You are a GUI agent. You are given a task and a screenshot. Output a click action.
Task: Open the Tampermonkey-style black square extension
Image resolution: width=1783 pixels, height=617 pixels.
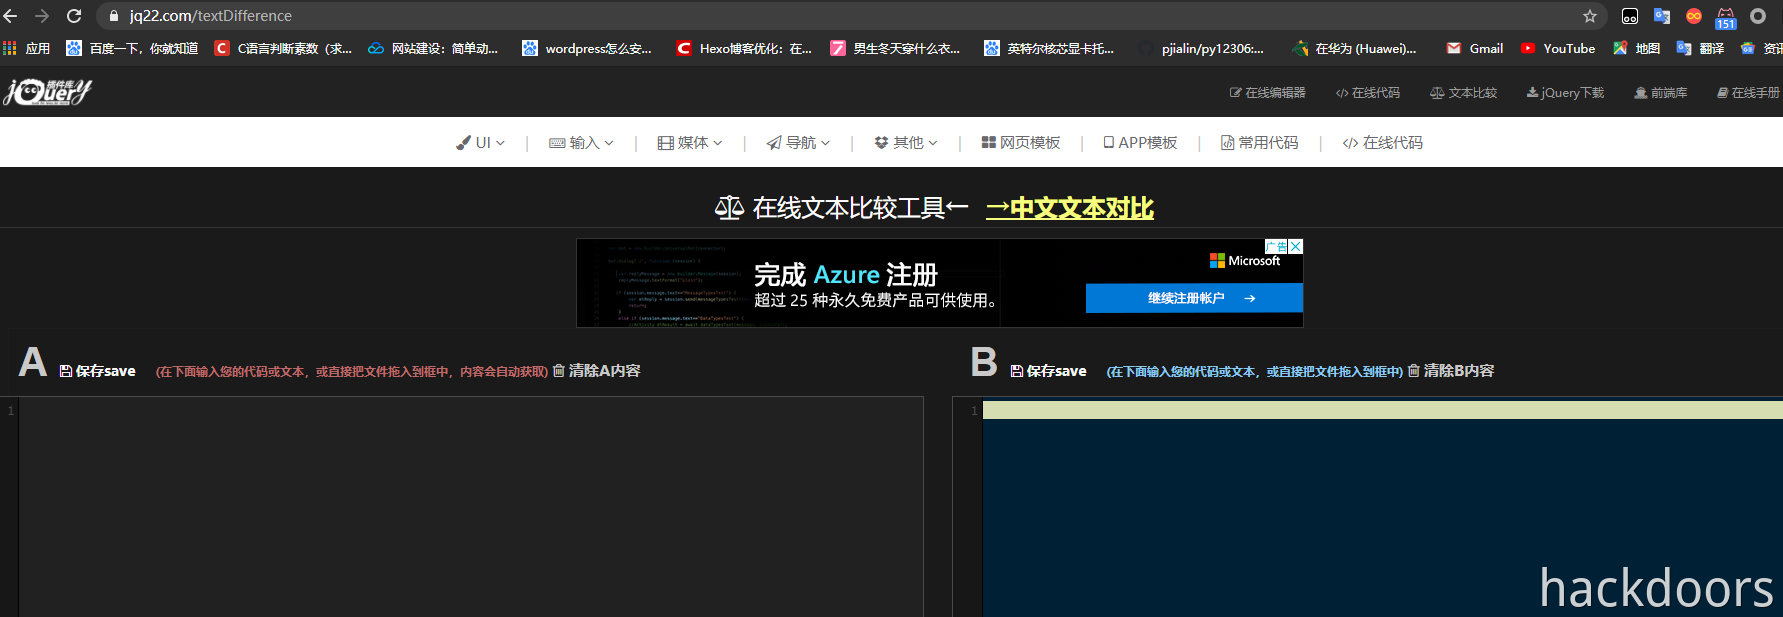(x=1630, y=16)
